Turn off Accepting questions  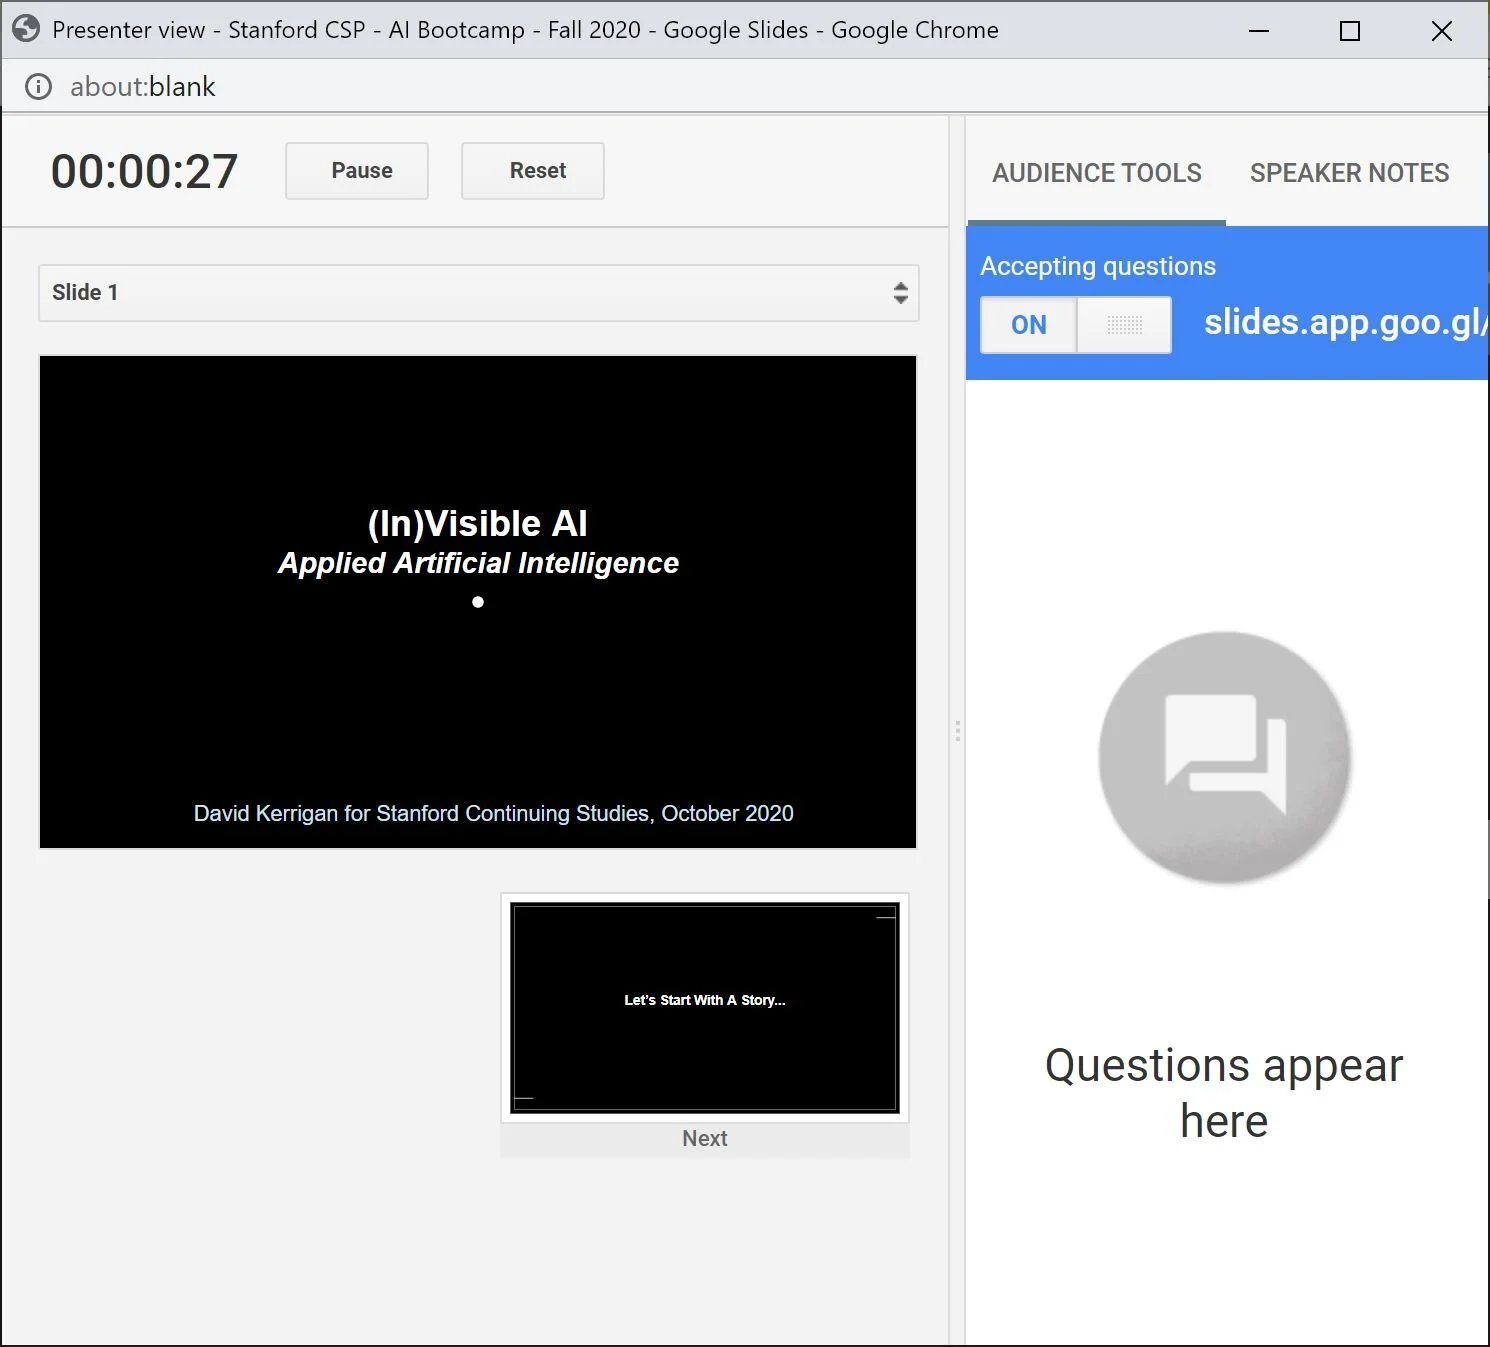coord(1028,324)
